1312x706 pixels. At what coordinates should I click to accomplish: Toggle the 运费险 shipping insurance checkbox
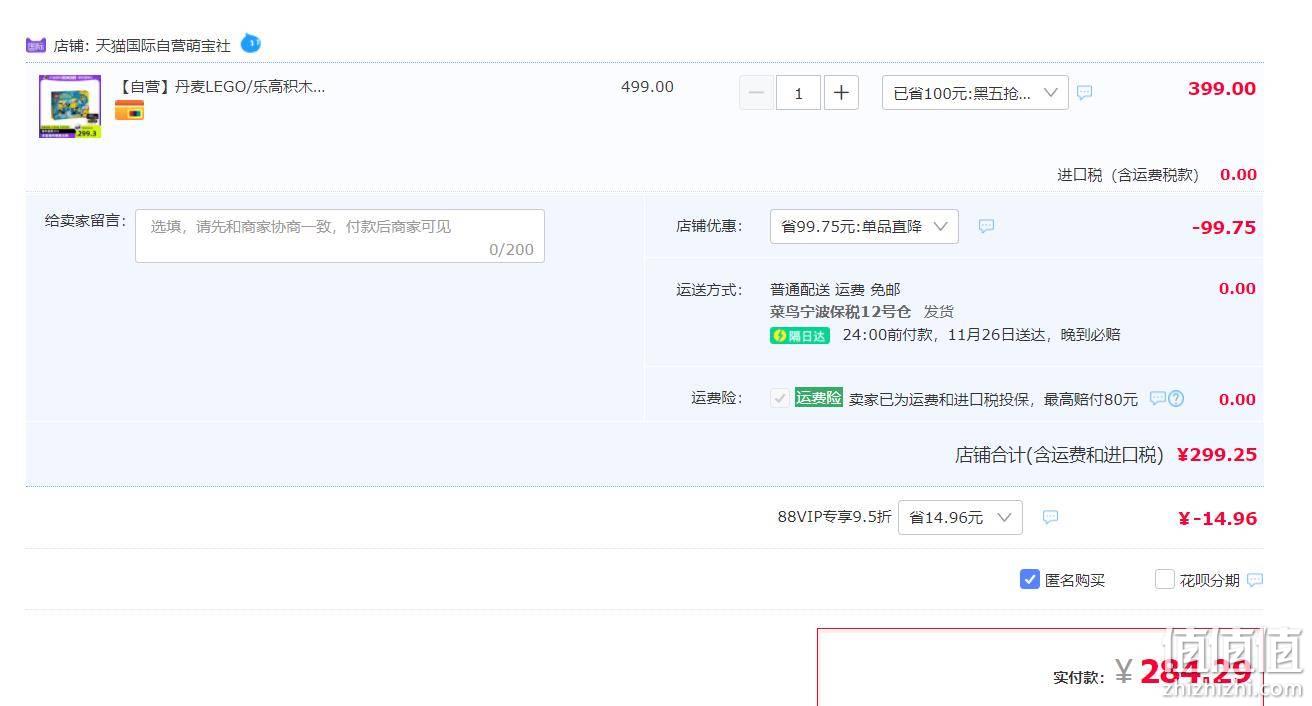click(779, 398)
